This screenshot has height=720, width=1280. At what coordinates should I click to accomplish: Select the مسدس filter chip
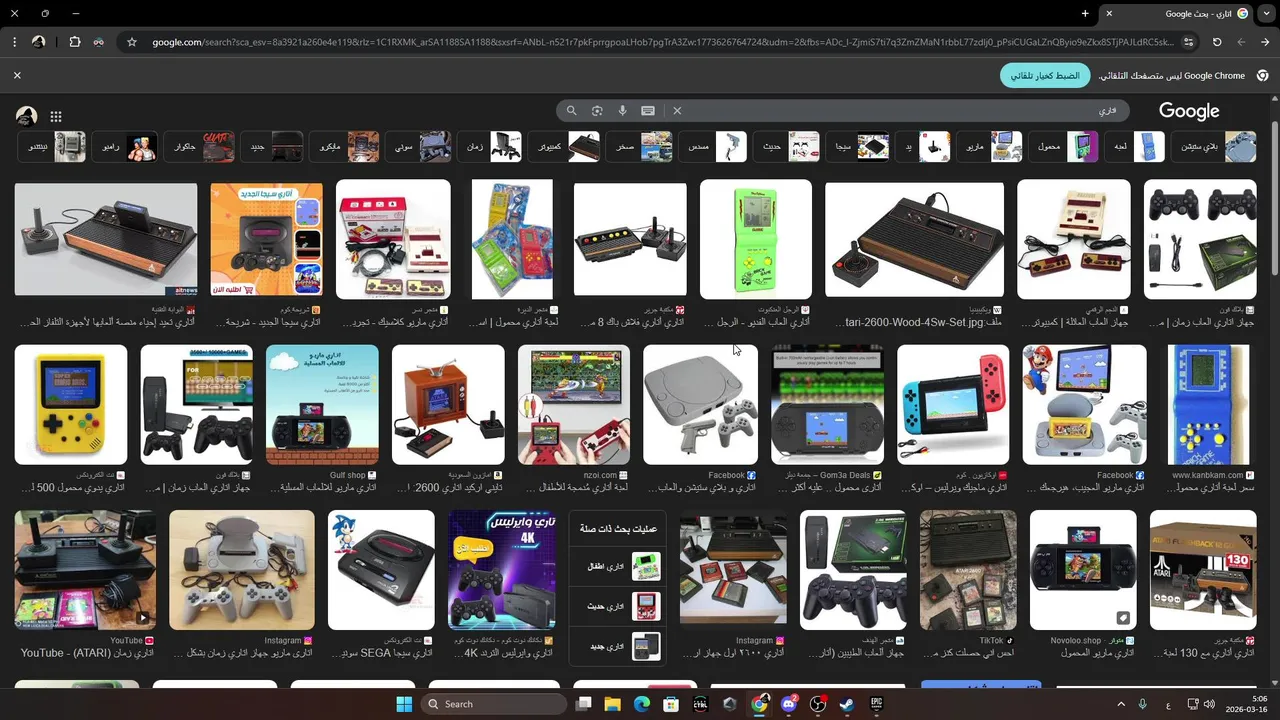pyautogui.click(x=713, y=147)
